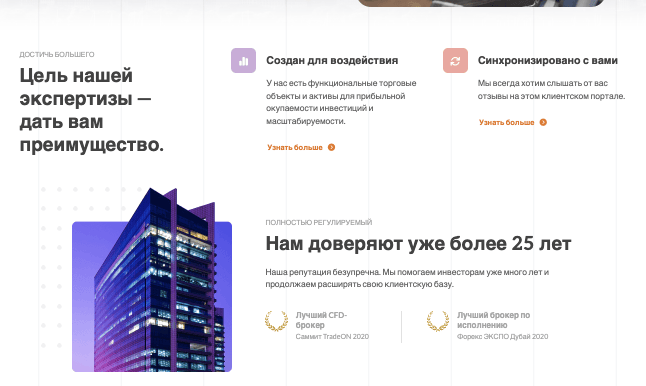
Task: Click the text «Форекс ЭКСПО Дубай 2020»
Action: pos(502,337)
